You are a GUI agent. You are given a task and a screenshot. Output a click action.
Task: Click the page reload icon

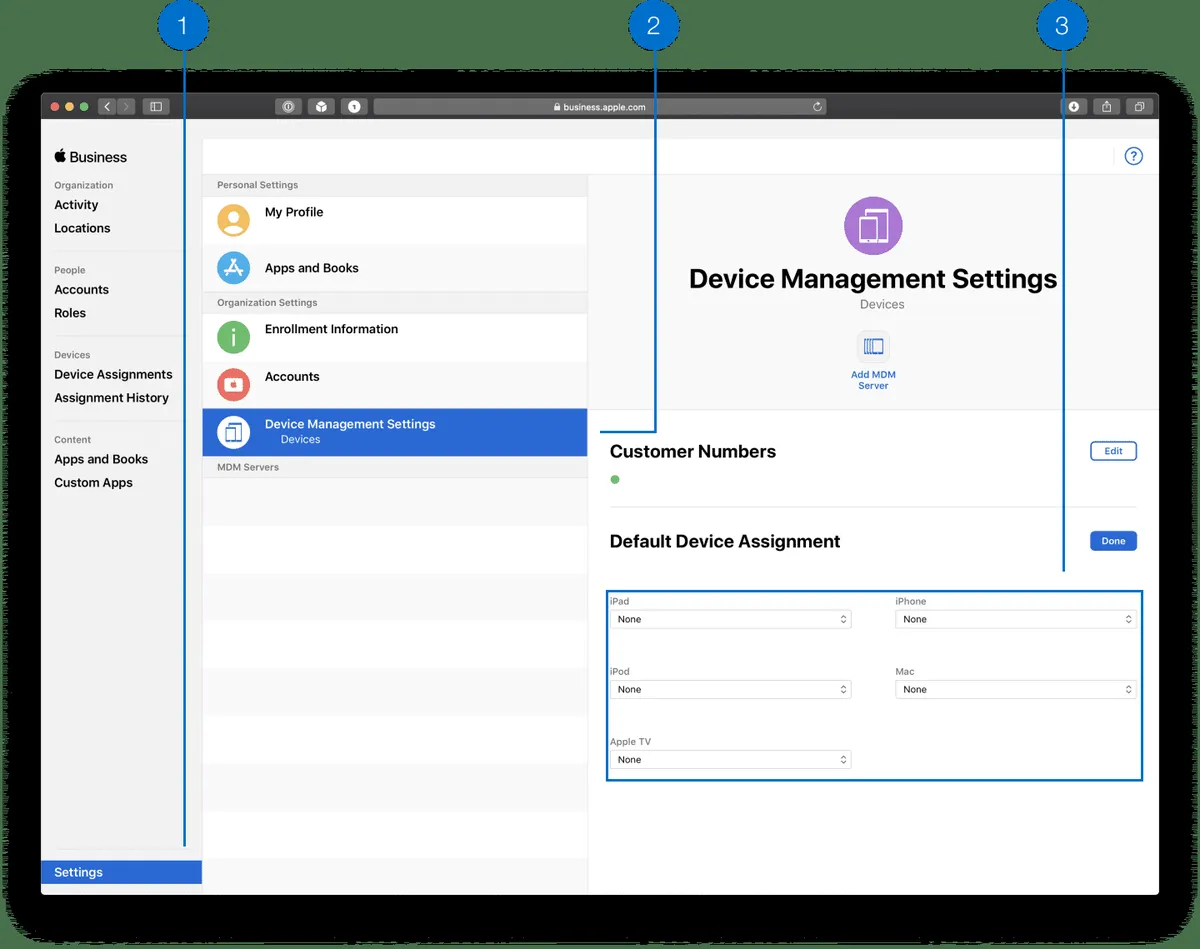(x=817, y=107)
